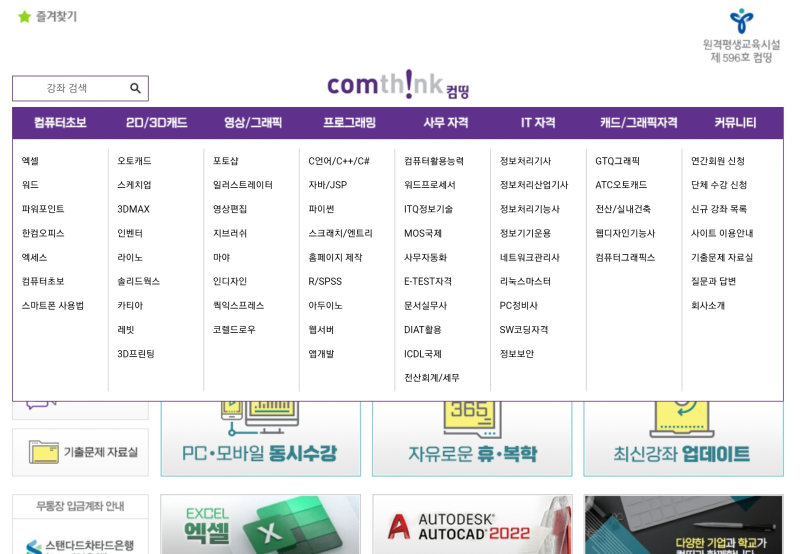
Task: Open the AUTODESK AUTOCAD 2022 thumbnail
Action: 472,524
